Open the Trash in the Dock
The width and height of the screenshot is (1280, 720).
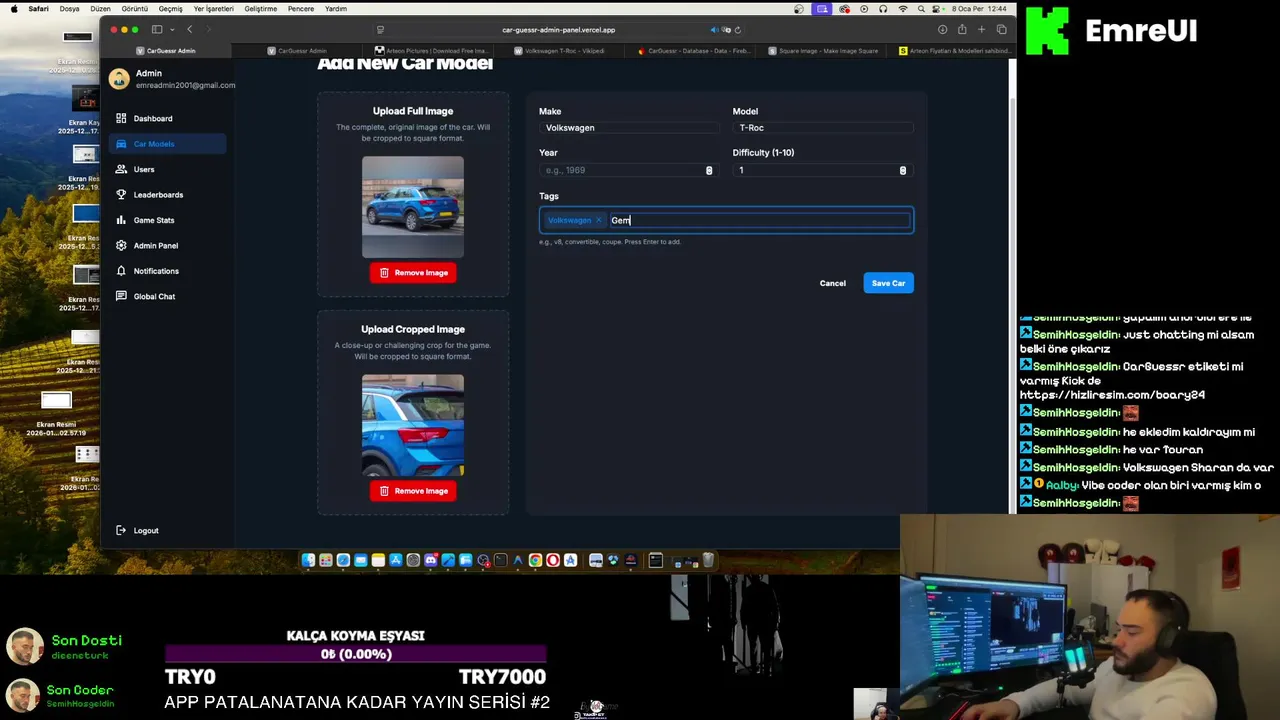tap(708, 560)
